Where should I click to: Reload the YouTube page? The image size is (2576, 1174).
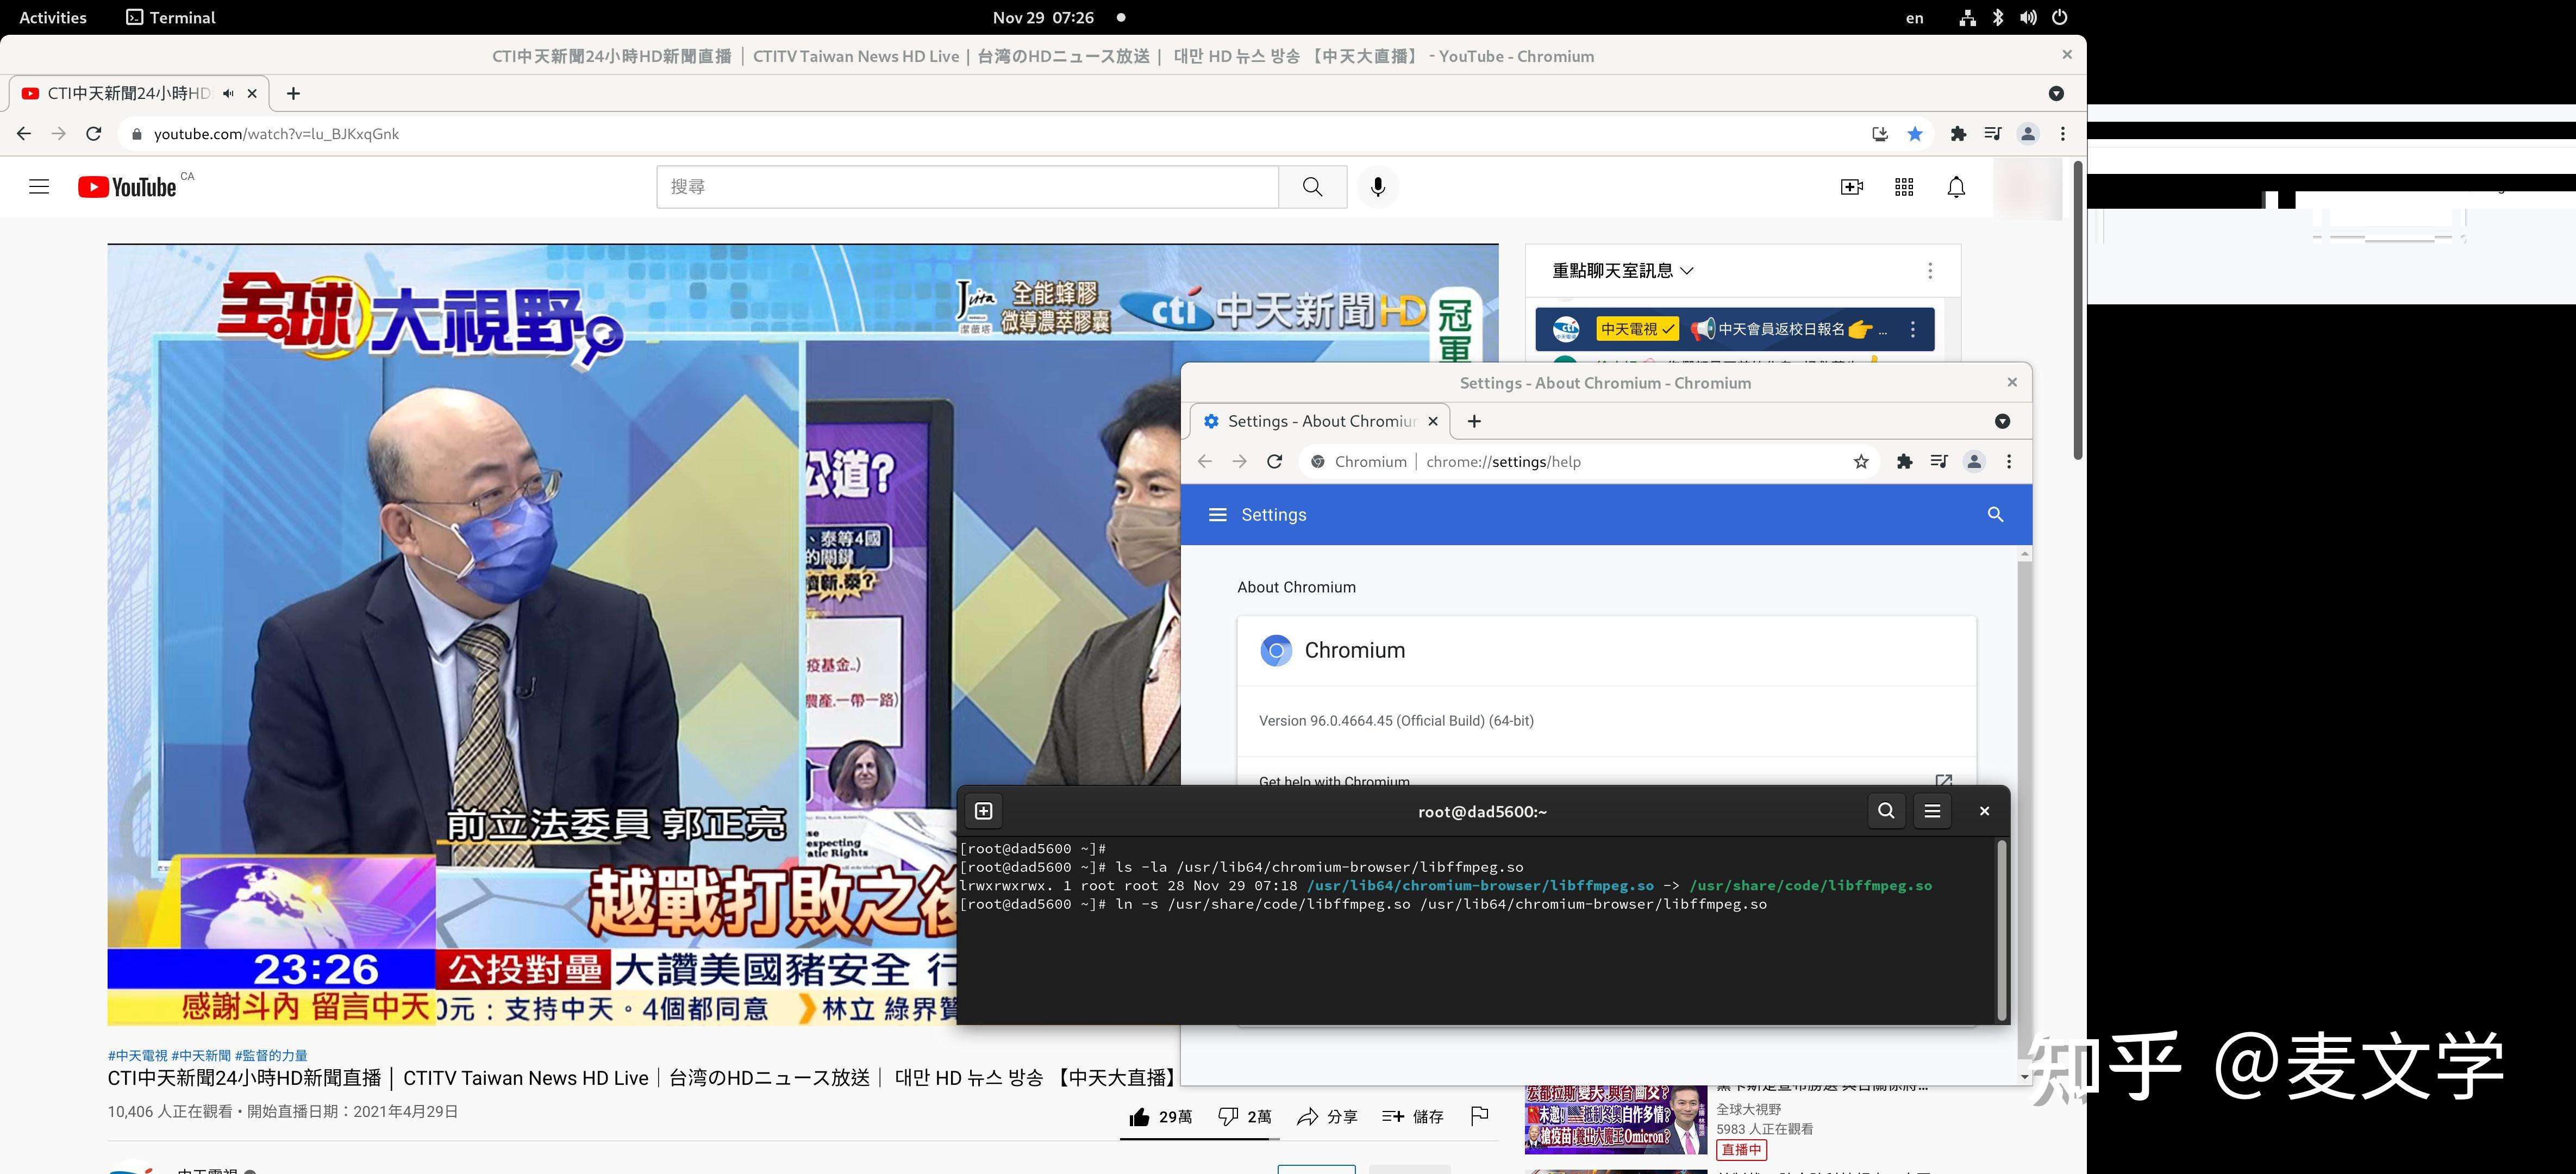[94, 134]
